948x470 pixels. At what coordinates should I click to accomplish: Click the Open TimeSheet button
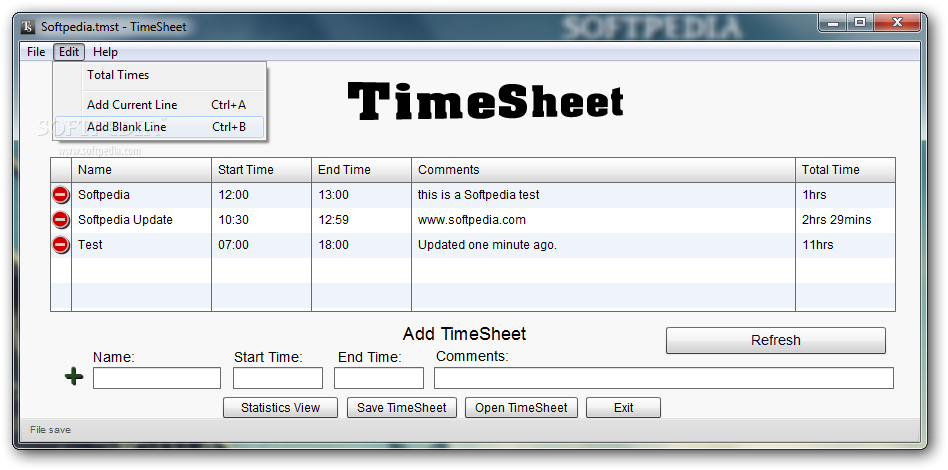point(521,408)
